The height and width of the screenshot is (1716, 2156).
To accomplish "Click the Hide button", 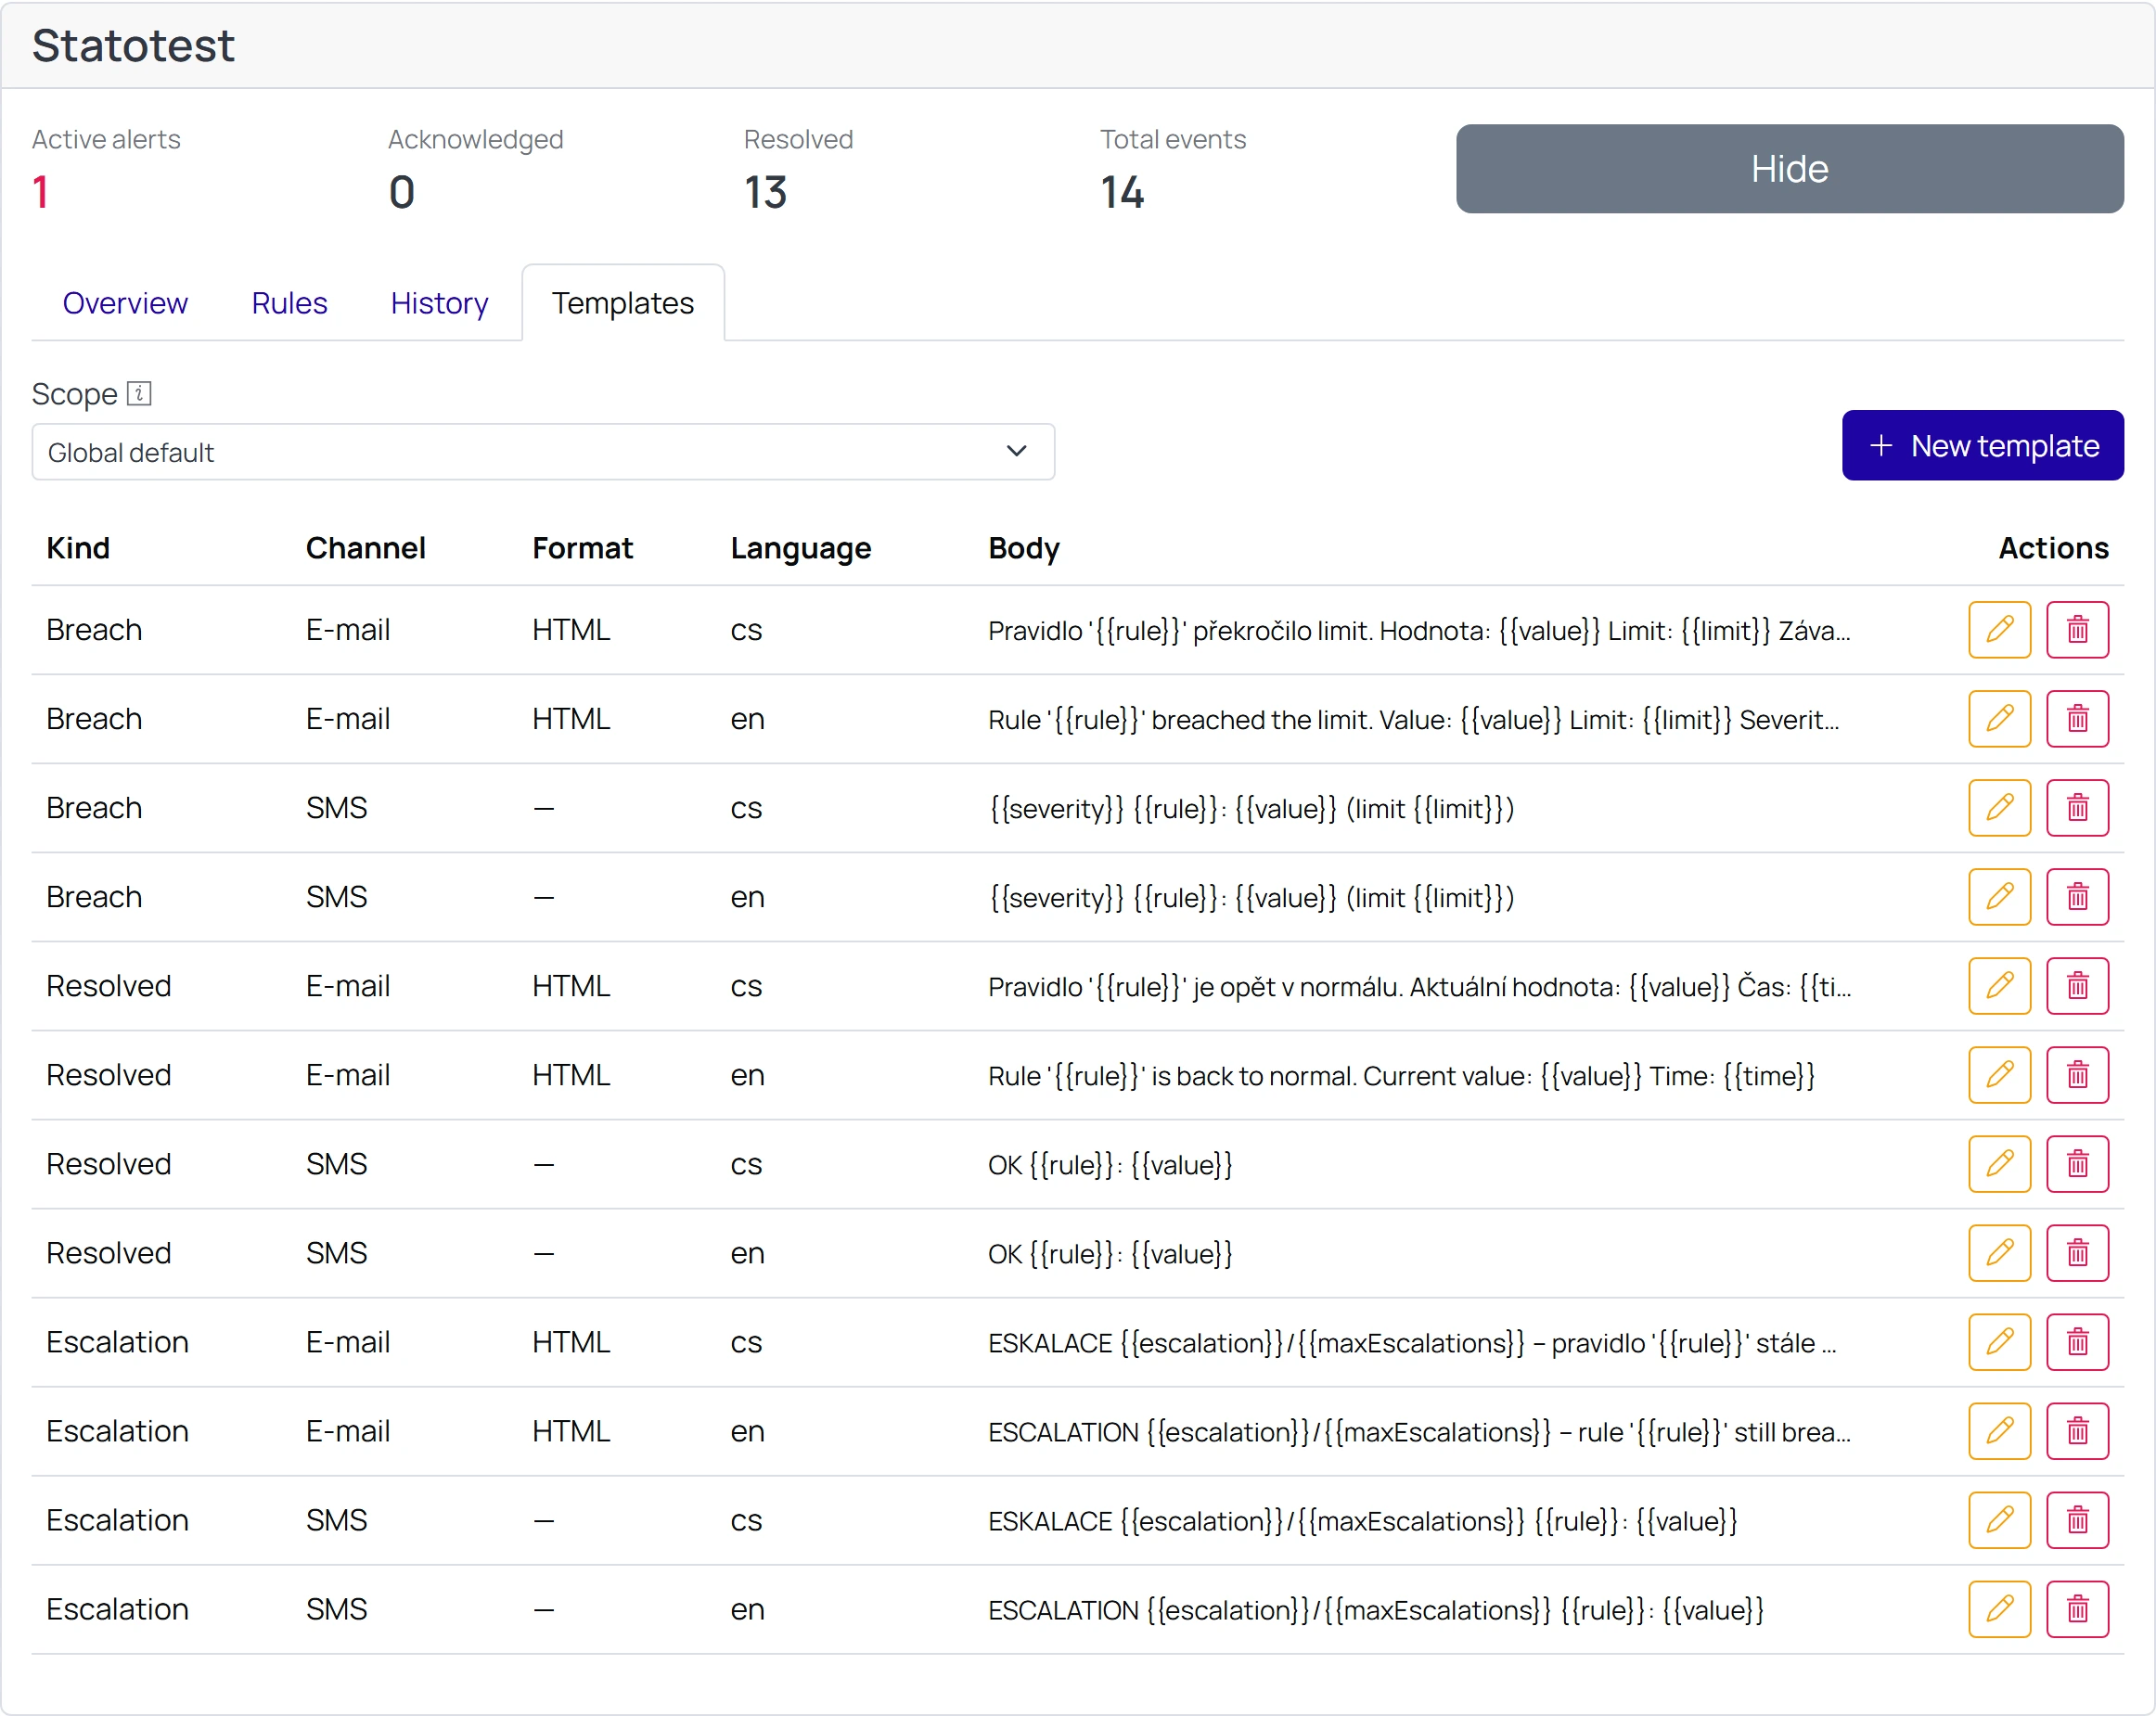I will (x=1789, y=169).
